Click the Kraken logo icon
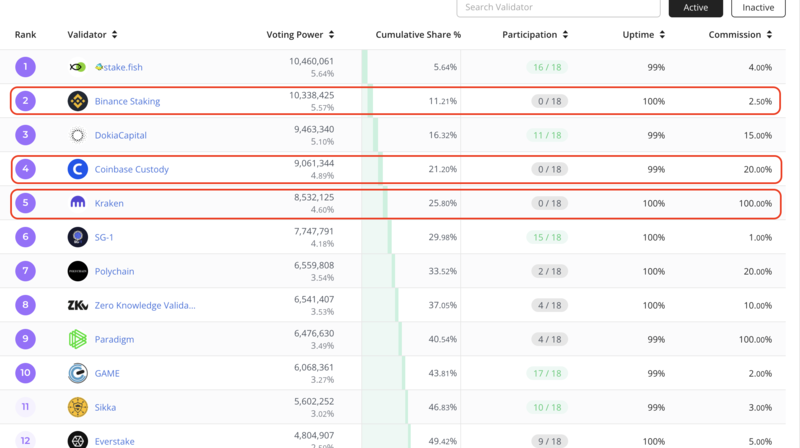 (x=78, y=203)
